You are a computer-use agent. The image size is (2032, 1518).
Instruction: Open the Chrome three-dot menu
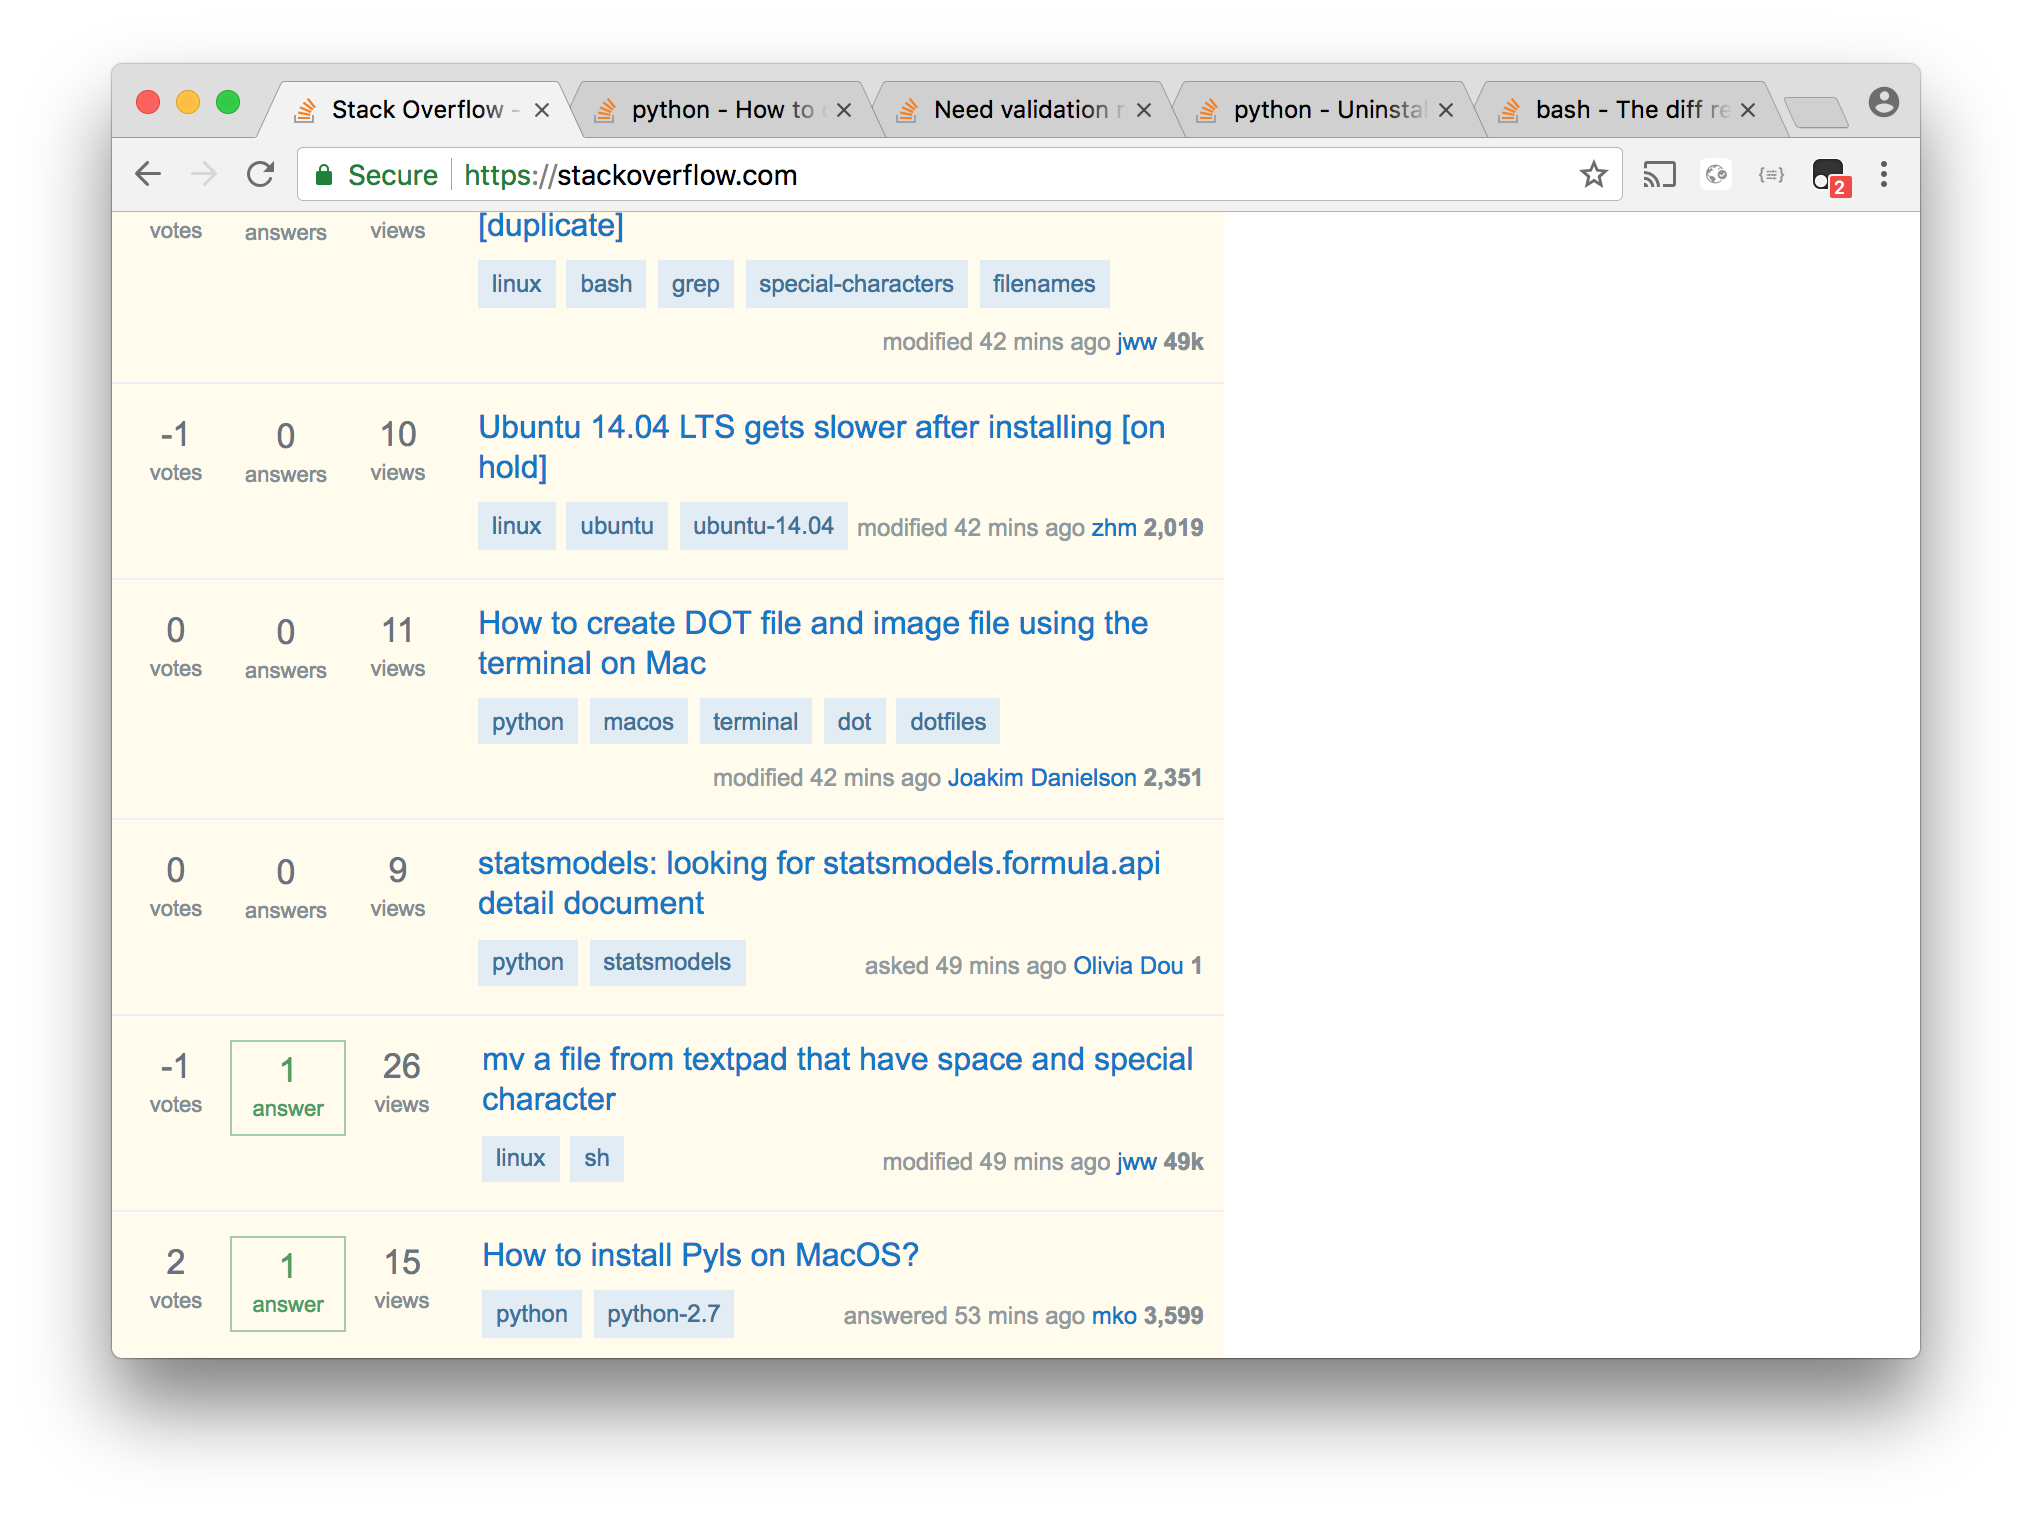[1884, 175]
